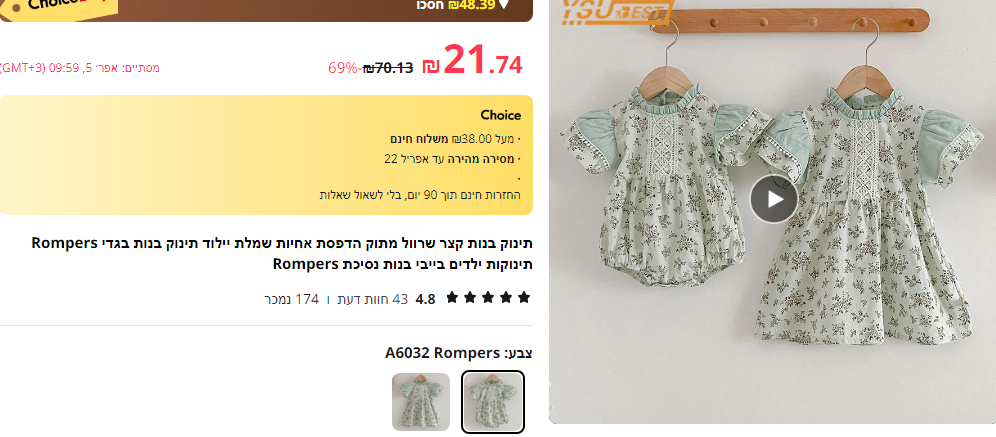The height and width of the screenshot is (437, 996).
Task: Open free returns within 90 days details
Action: [420, 194]
